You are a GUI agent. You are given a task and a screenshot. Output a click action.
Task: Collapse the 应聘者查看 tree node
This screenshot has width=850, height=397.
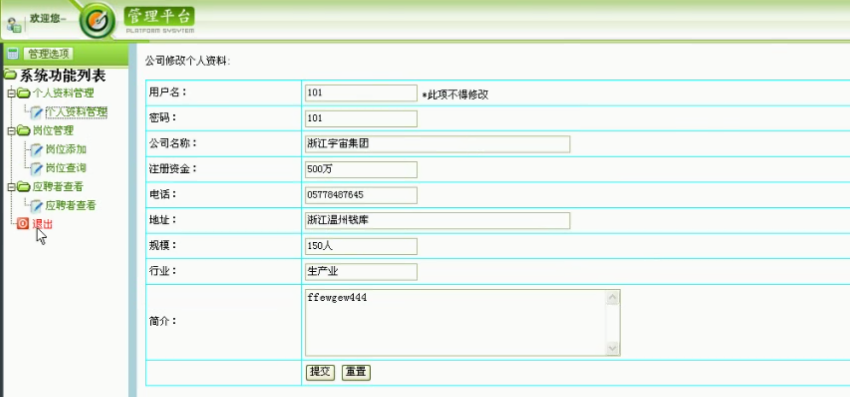coord(10,187)
